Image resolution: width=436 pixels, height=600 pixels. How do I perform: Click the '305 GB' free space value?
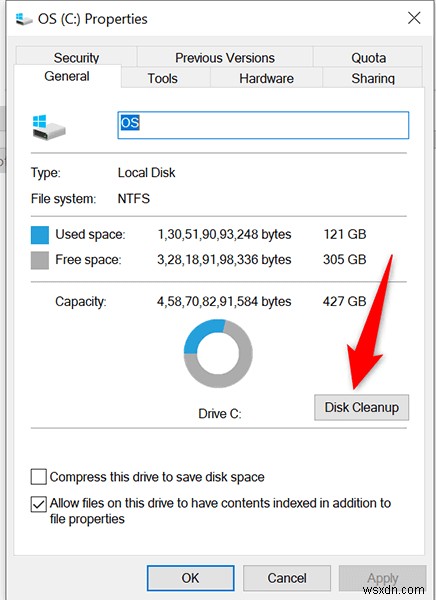coord(345,259)
